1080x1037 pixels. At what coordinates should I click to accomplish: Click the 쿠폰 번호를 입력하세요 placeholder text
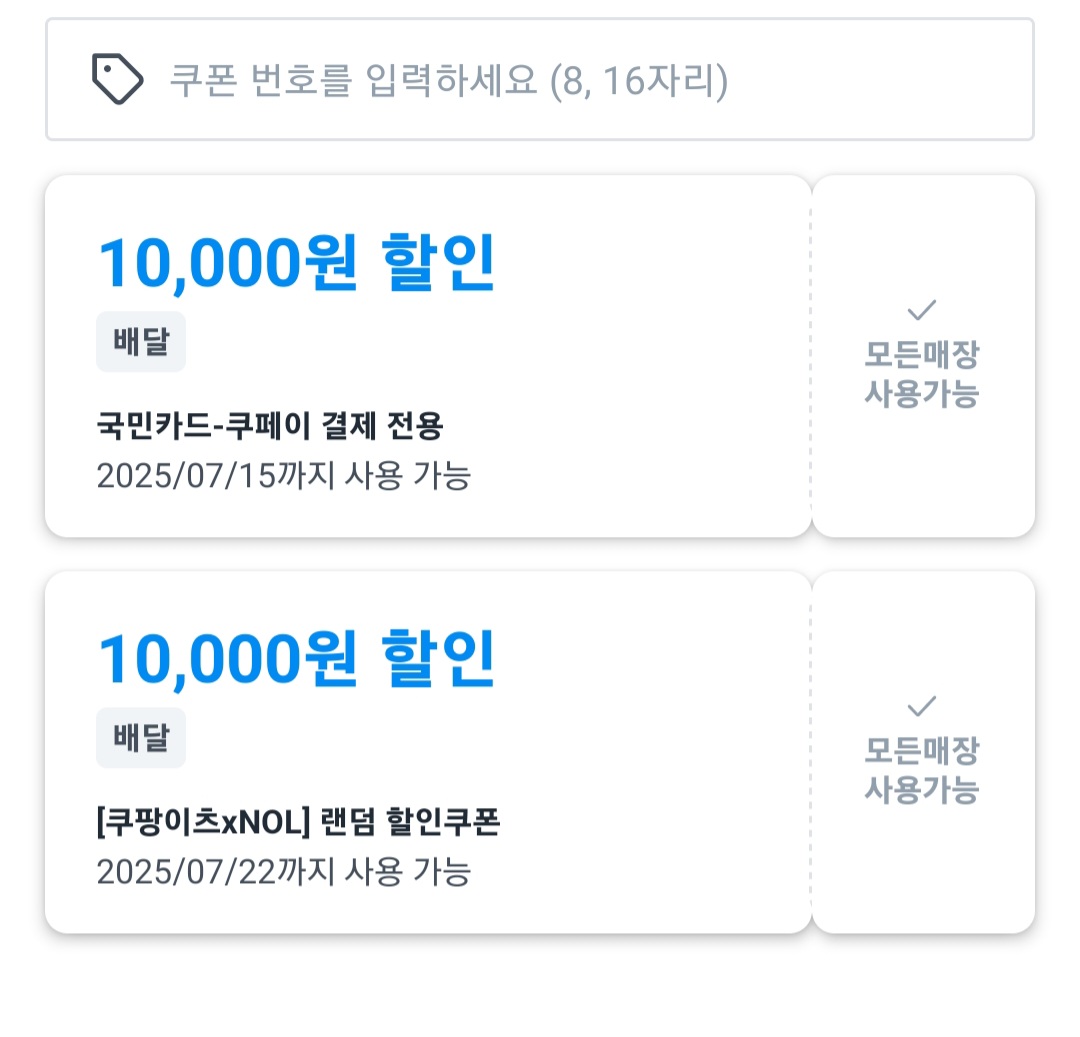(x=448, y=81)
